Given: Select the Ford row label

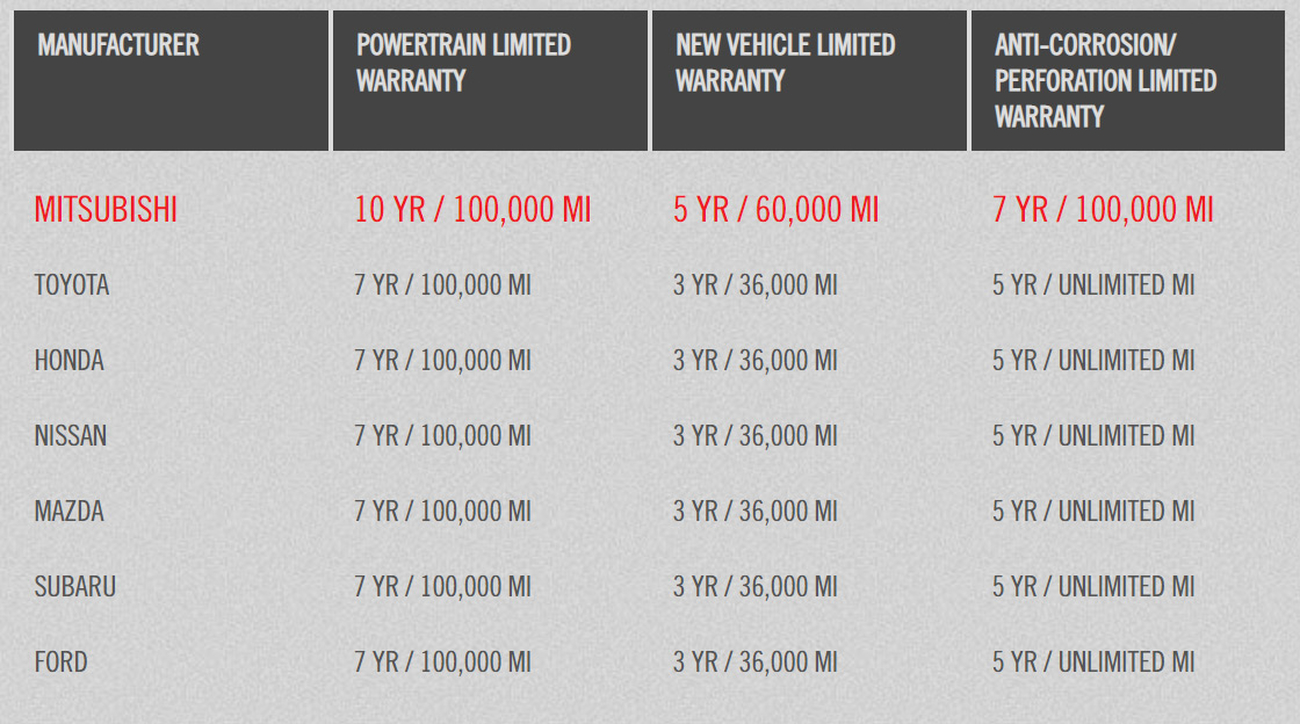Looking at the screenshot, I should point(61,662).
